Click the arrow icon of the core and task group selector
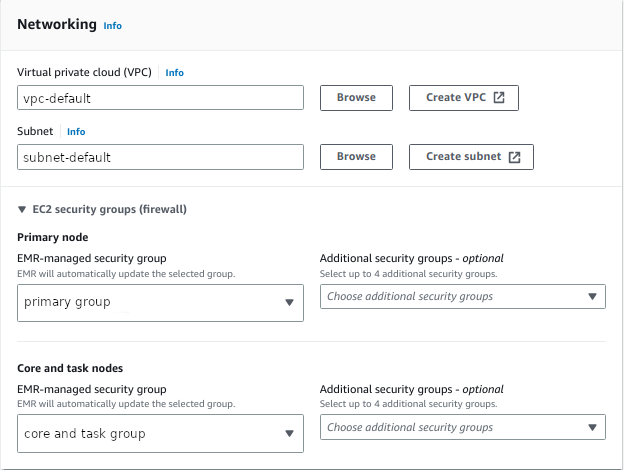This screenshot has height=470, width=624. [289, 434]
